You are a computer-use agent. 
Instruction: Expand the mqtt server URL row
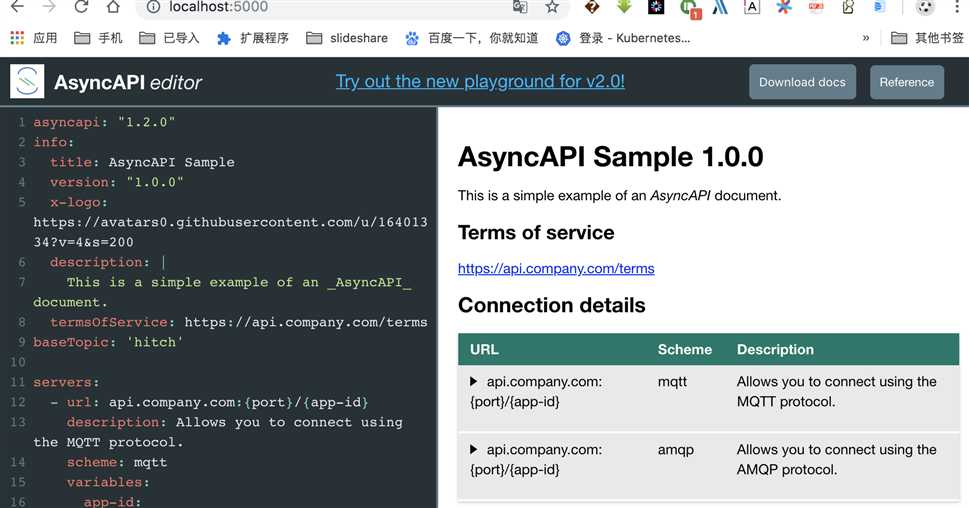tap(473, 381)
